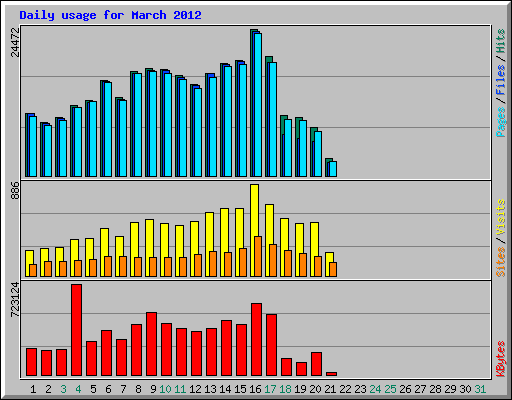Click the cyan pages bar for day 8
The image size is (512, 400).
pyautogui.click(x=138, y=125)
